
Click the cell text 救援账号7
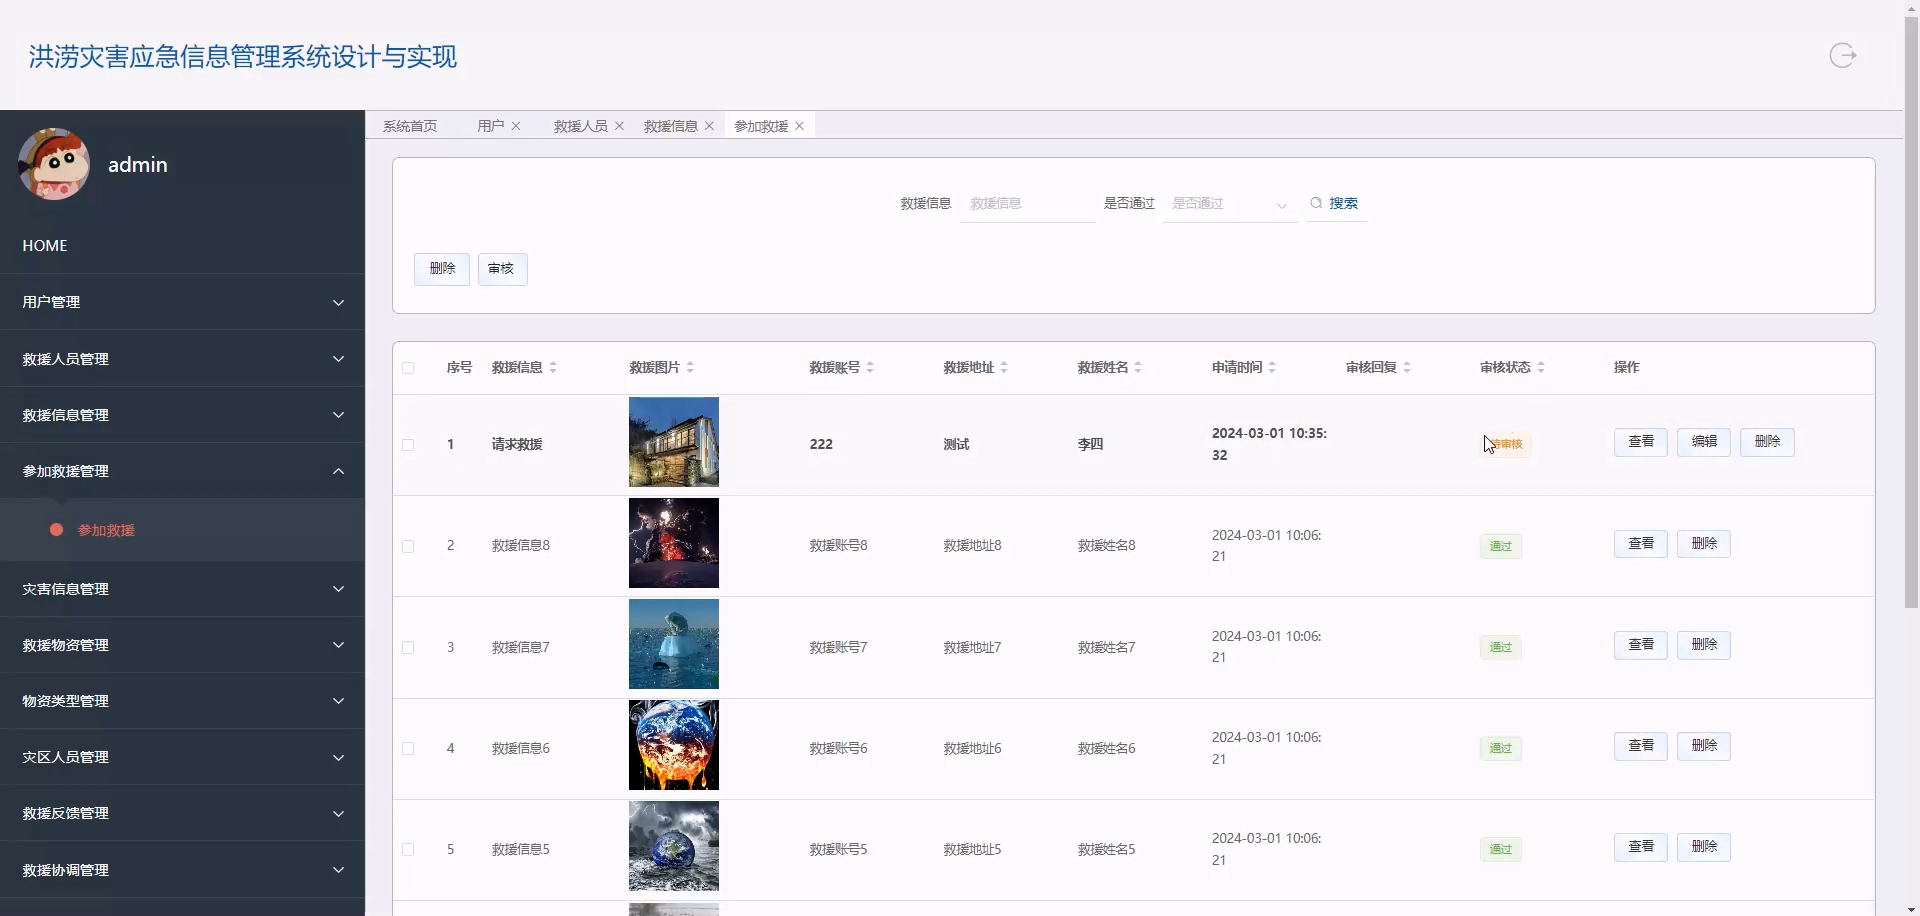[x=838, y=647]
